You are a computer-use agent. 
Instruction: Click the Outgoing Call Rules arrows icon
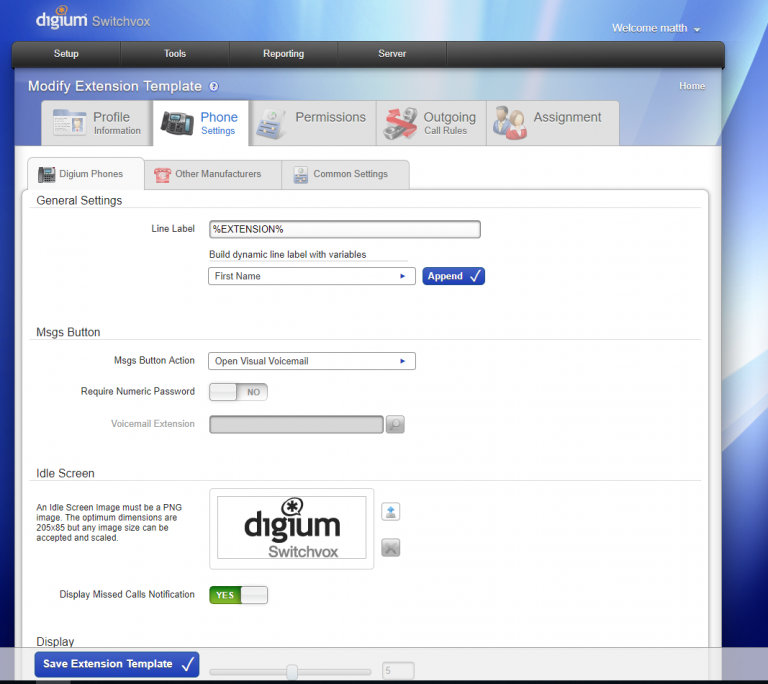coord(400,123)
